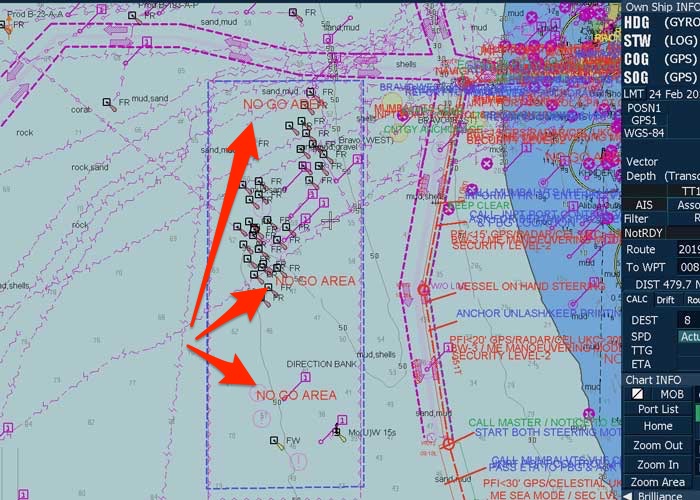The height and width of the screenshot is (500, 700).
Task: Click the MOB man-overboard button
Action: click(x=672, y=394)
